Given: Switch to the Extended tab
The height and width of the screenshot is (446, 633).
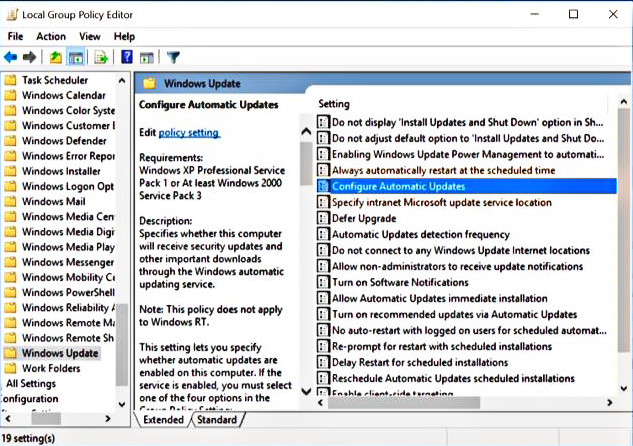Looking at the screenshot, I should click(163, 420).
